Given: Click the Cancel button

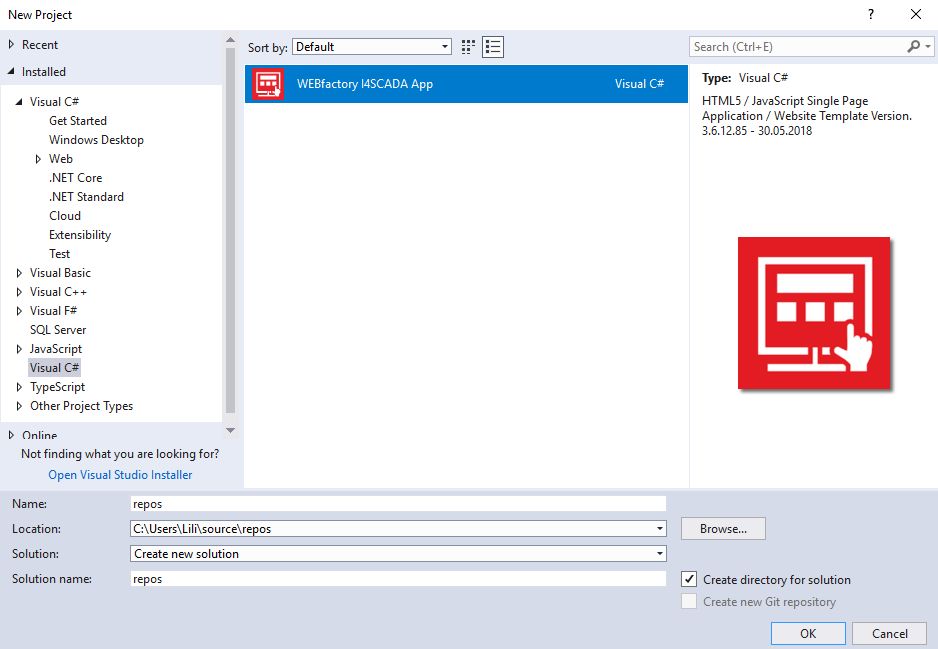Looking at the screenshot, I should [x=890, y=633].
